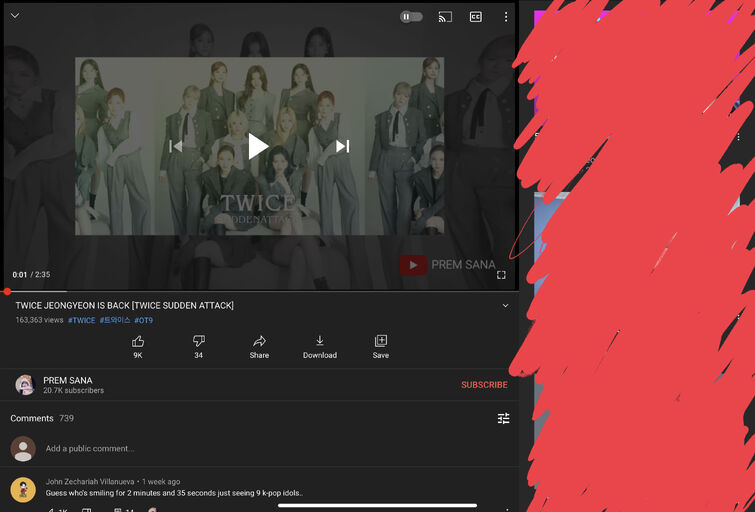Open PREM SANA channel avatar
This screenshot has height=512, width=755.
tap(25, 385)
